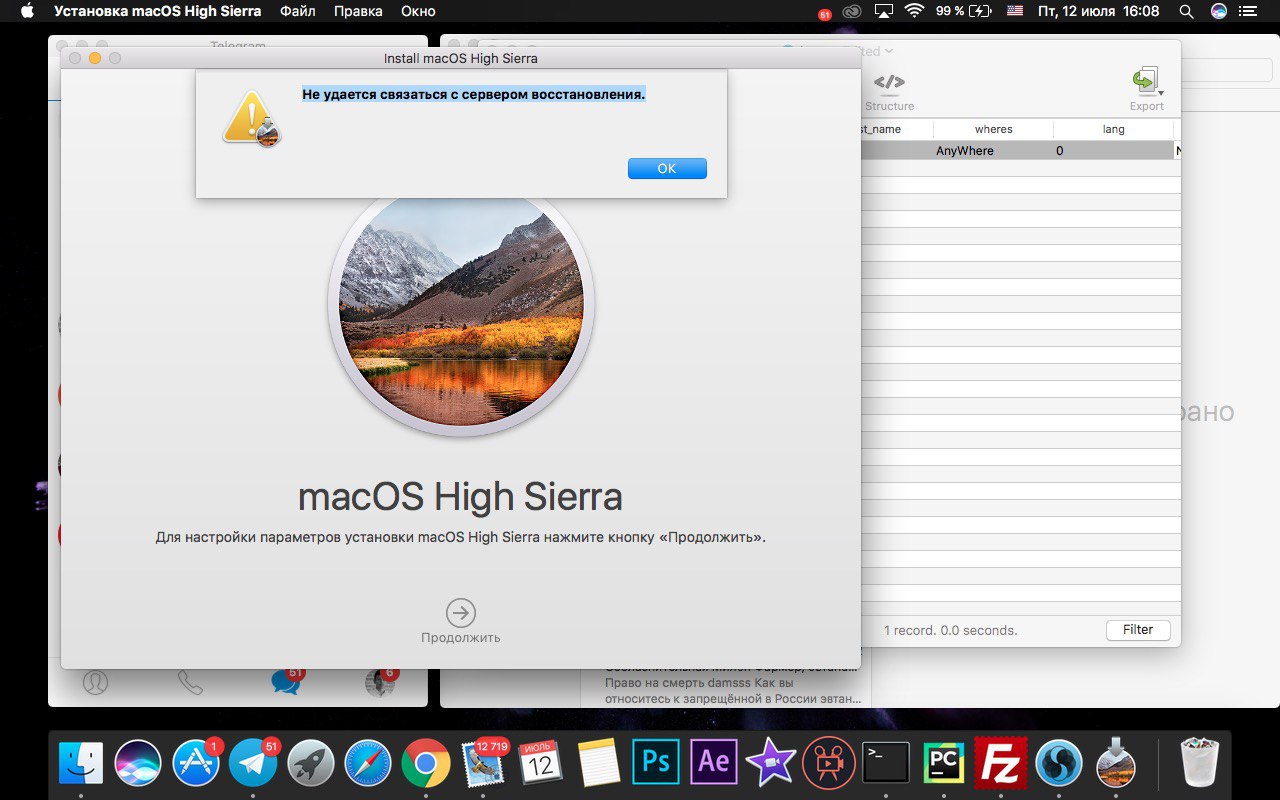
Task: Open iMovie from the Dock
Action: pyautogui.click(x=771, y=764)
